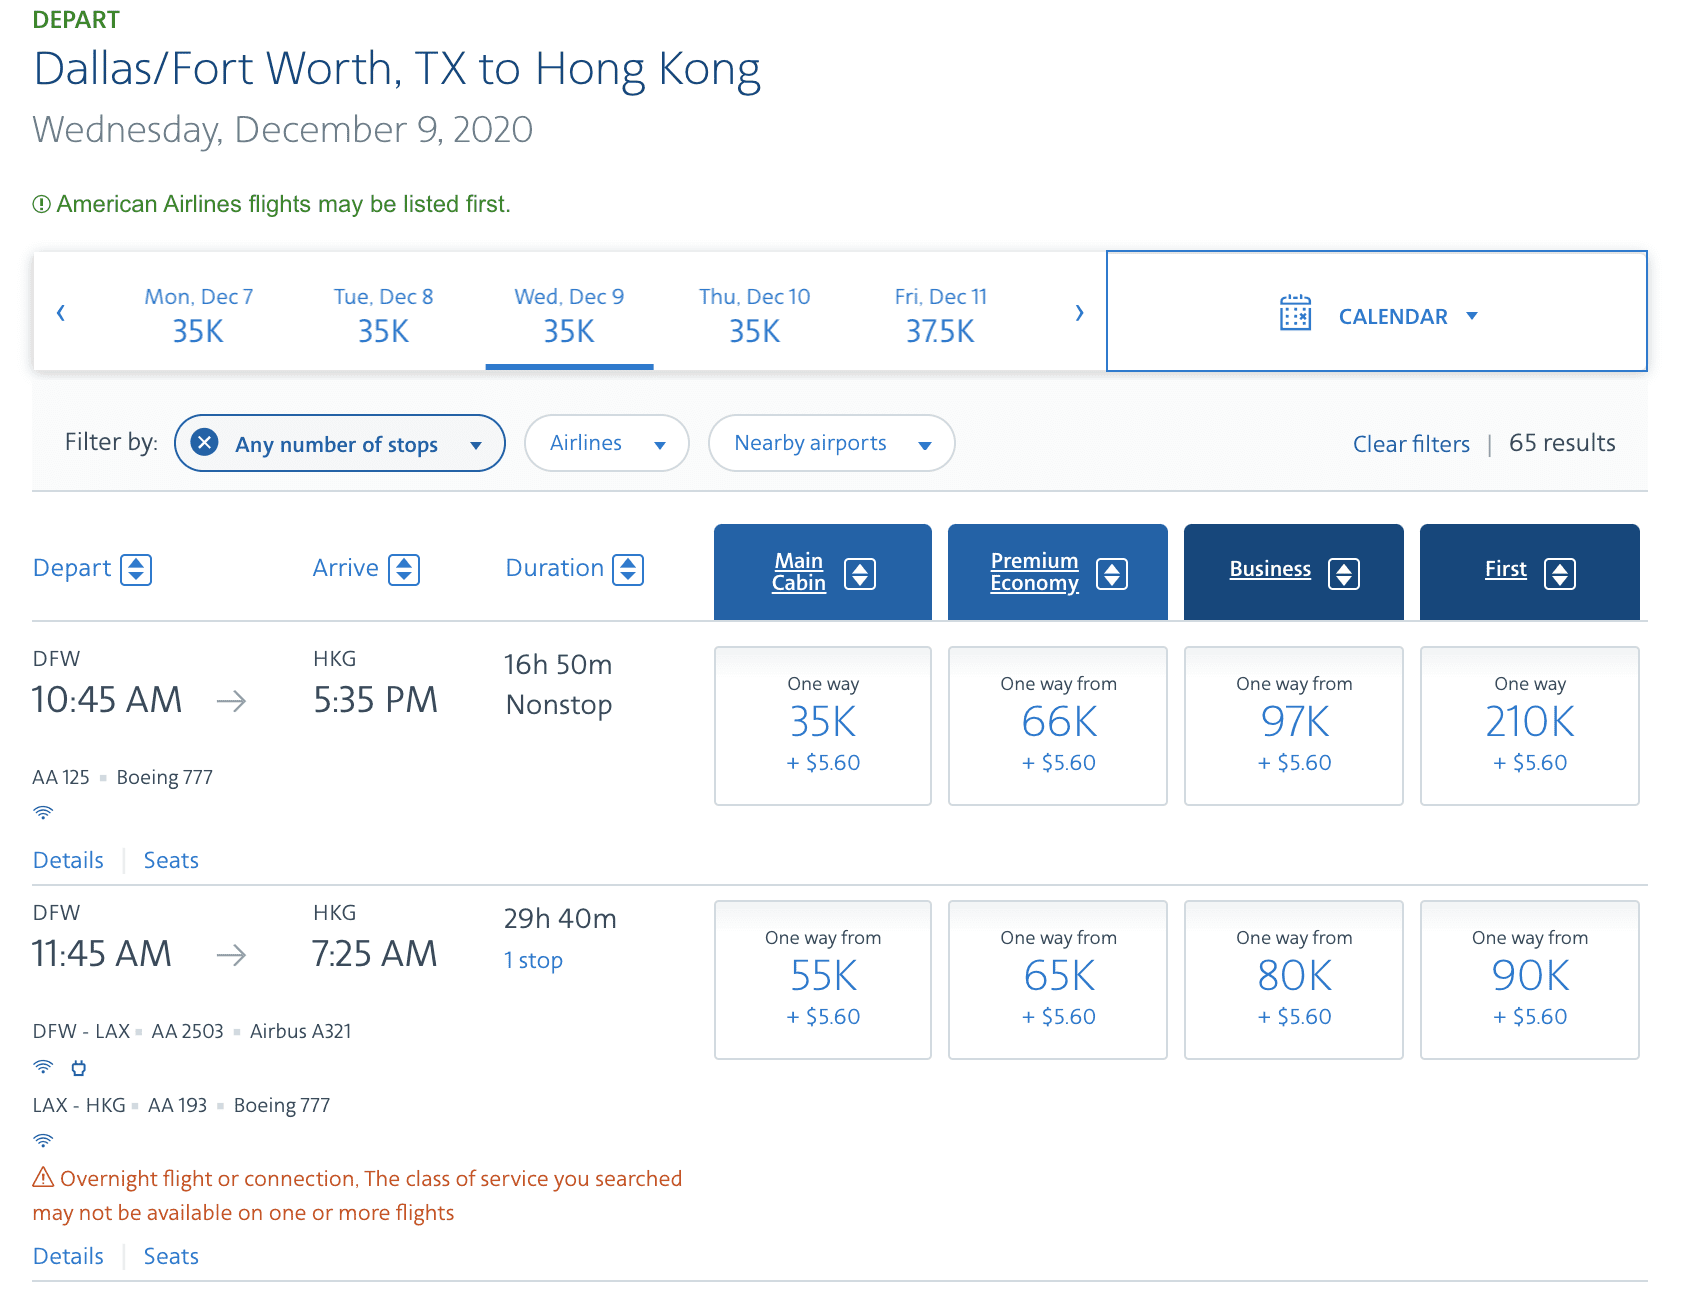Select the 35K Main Cabin nonstop fare
The image size is (1682, 1290).
click(x=822, y=725)
